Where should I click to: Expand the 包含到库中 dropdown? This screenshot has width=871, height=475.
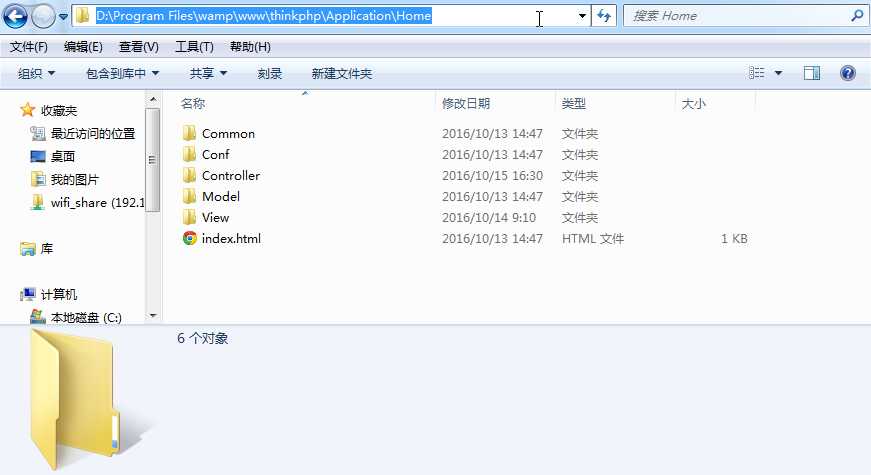[123, 73]
